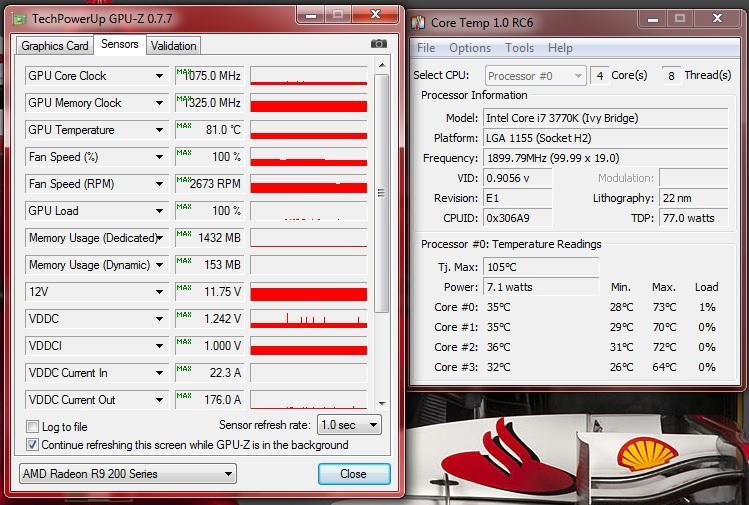Enable the Log to file checkbox
The height and width of the screenshot is (505, 749).
click(32, 426)
